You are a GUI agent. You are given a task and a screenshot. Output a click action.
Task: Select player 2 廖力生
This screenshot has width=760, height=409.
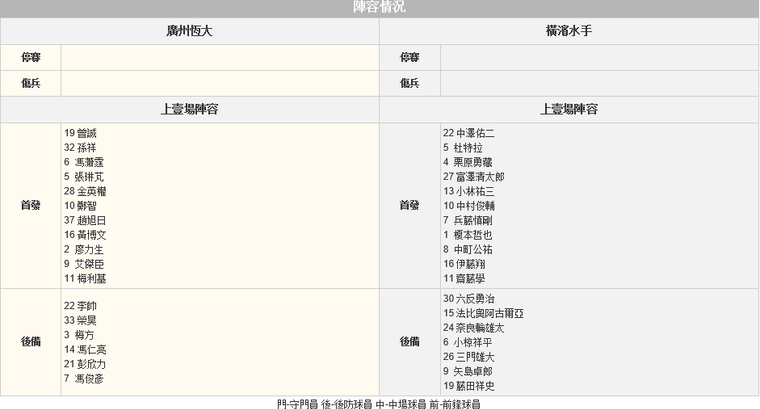coord(84,249)
